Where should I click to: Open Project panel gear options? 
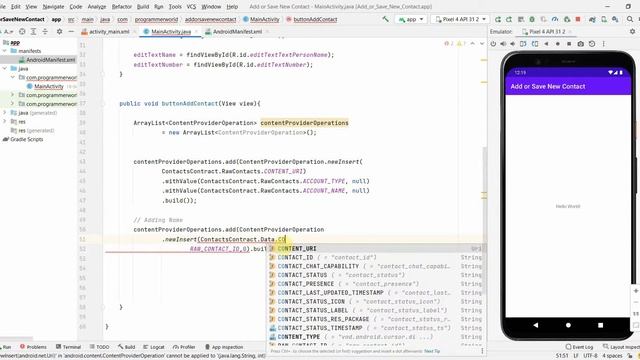tap(60, 31)
